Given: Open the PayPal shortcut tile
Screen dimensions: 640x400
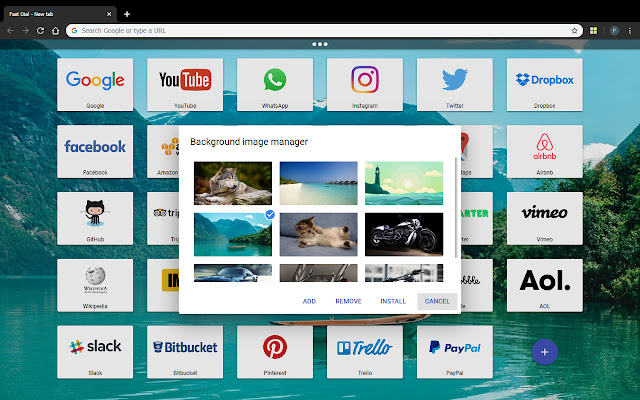Looking at the screenshot, I should pyautogui.click(x=455, y=351).
